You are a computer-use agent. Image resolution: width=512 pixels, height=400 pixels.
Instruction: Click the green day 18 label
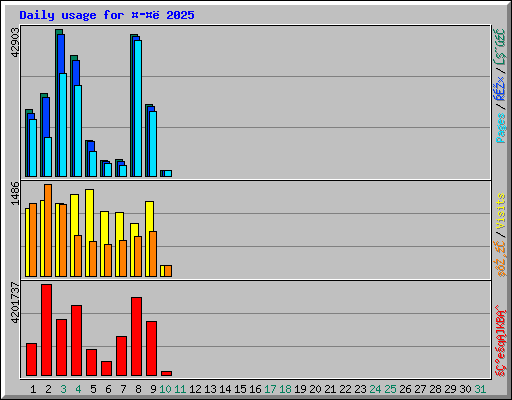click(x=285, y=389)
